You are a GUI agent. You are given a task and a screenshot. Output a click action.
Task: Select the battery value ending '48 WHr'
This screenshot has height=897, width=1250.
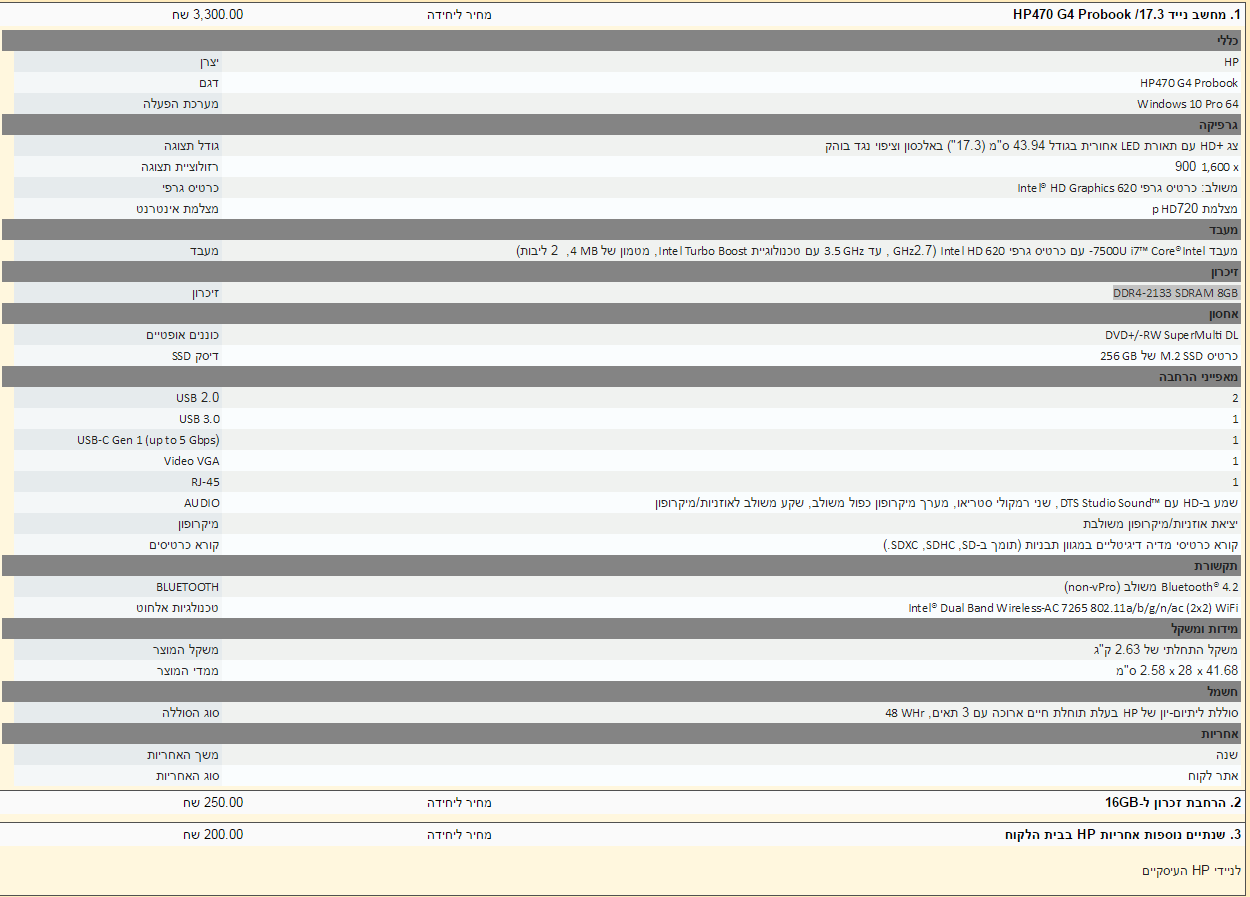pos(1061,713)
